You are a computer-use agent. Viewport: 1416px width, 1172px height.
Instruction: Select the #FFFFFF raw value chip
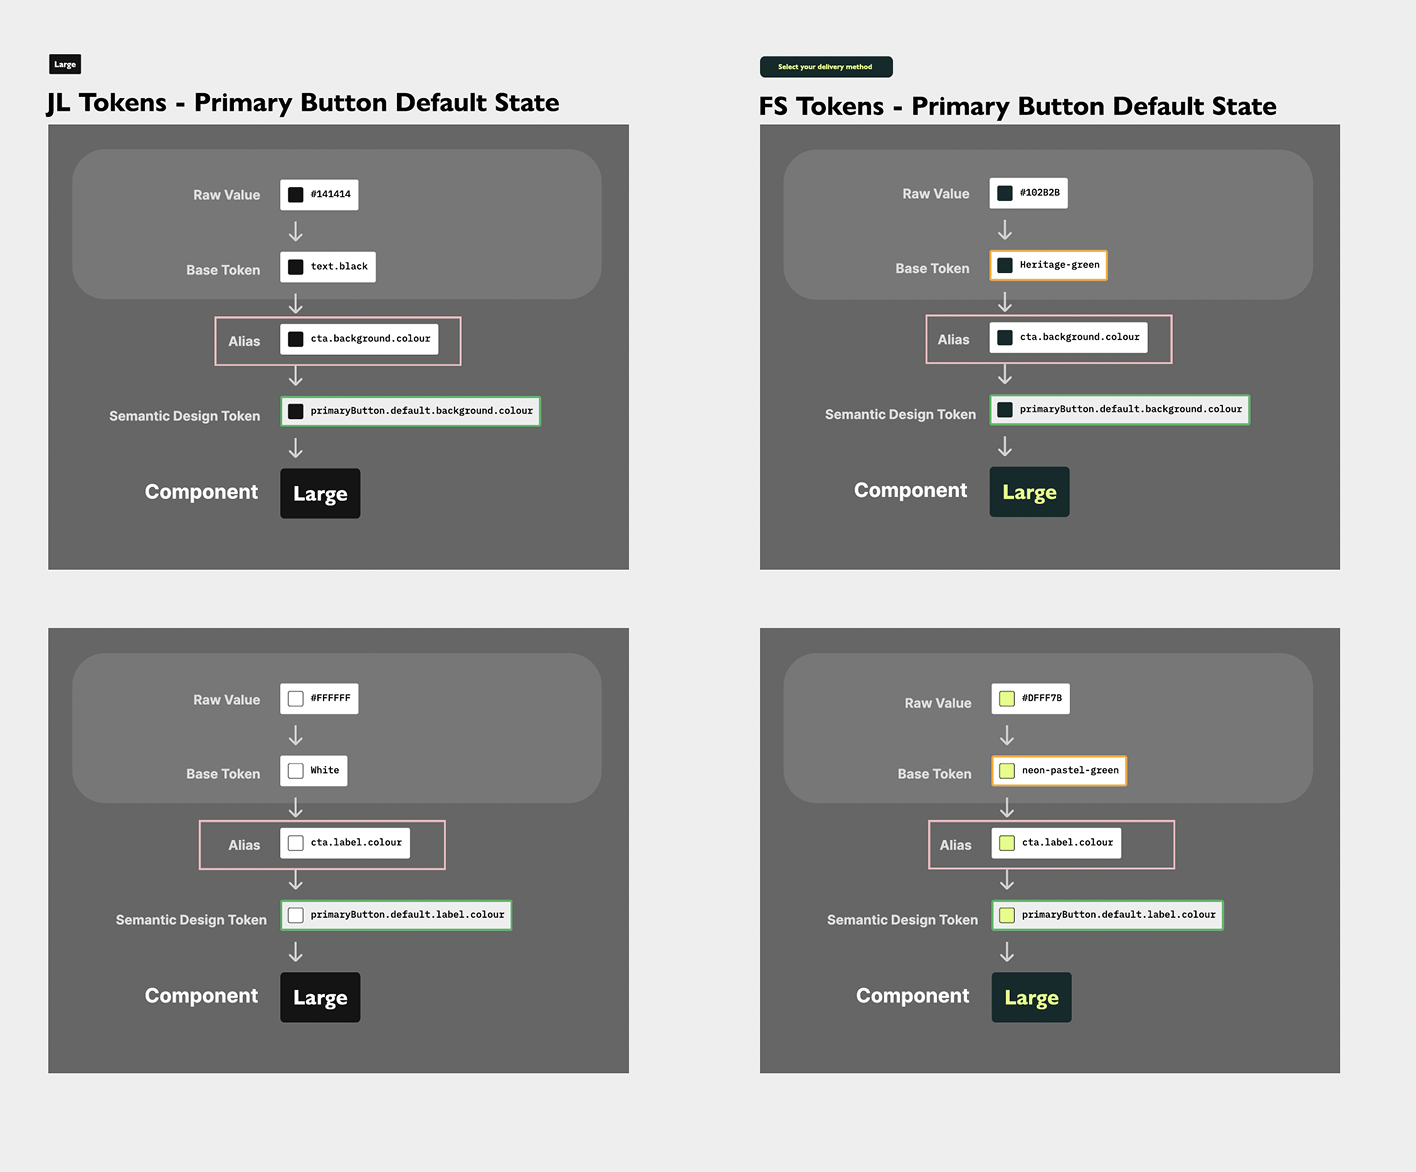click(x=319, y=699)
